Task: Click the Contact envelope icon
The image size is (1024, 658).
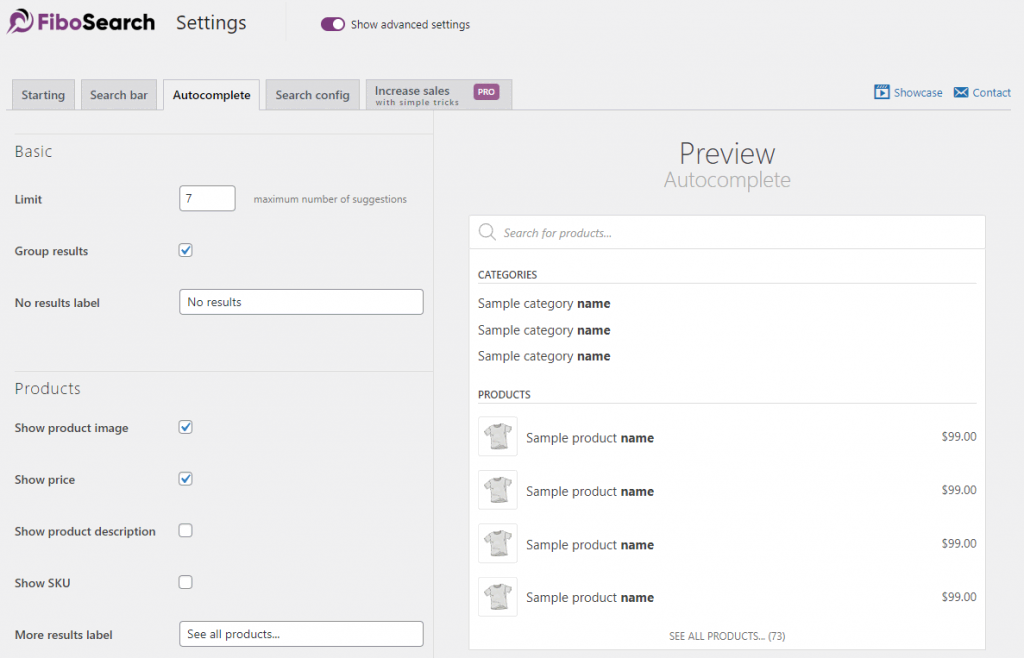Action: click(x=961, y=92)
